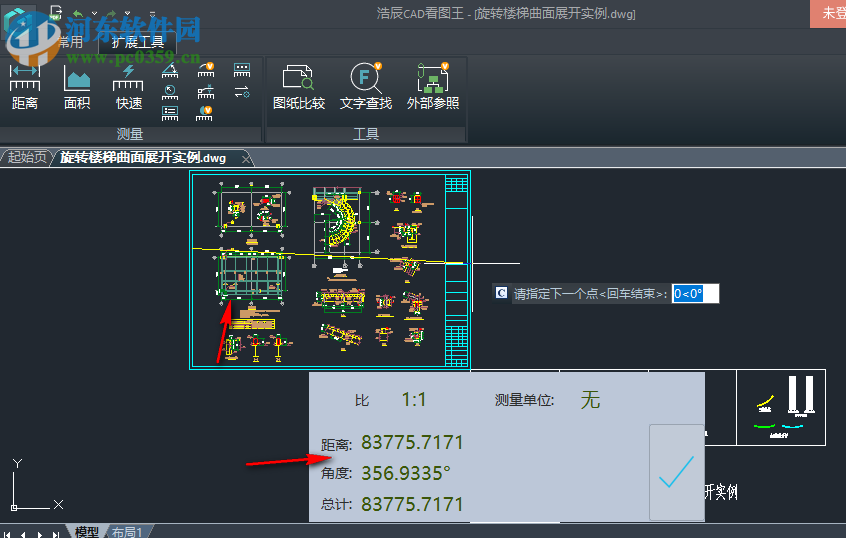
Task: Click the export to PDF icon
Action: (x=55, y=12)
